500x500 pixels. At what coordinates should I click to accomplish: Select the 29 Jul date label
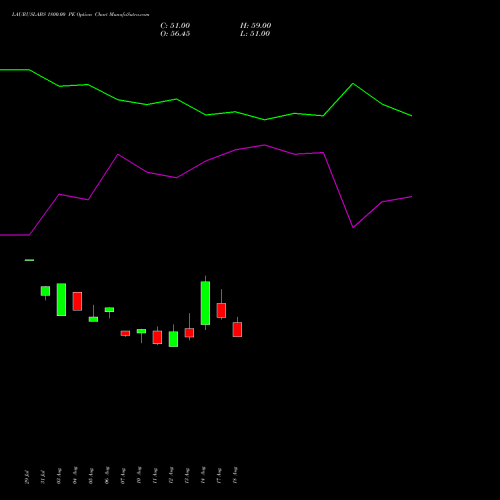[27, 477]
